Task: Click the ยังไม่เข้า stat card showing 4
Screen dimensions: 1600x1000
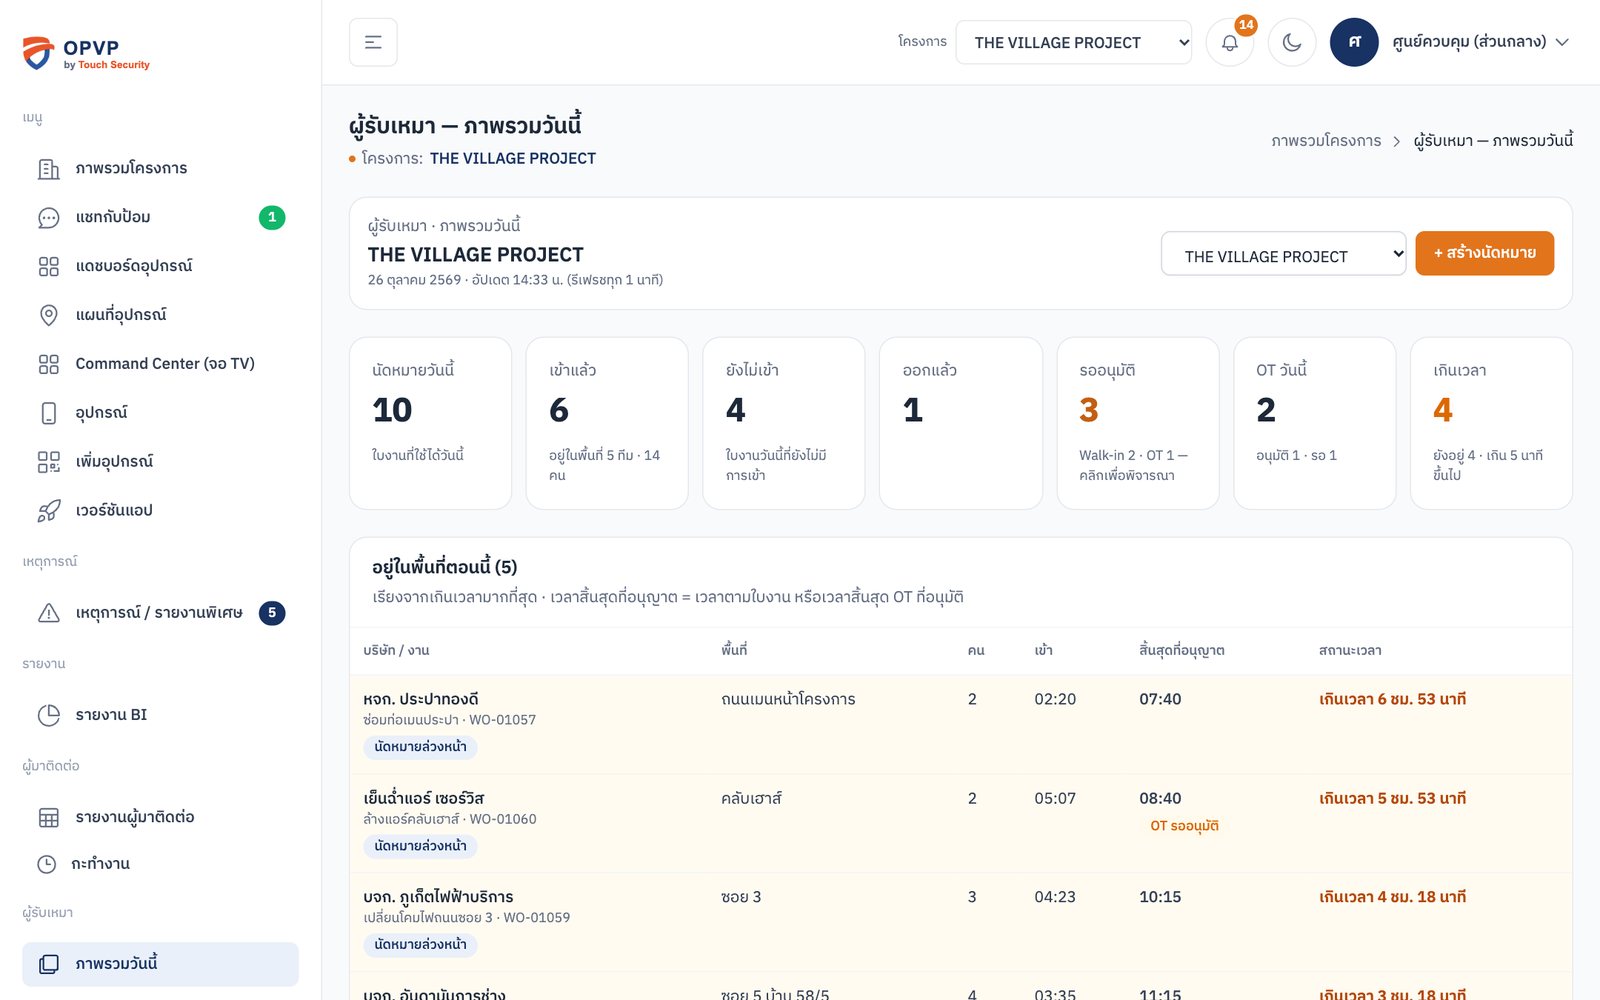Action: pos(784,423)
